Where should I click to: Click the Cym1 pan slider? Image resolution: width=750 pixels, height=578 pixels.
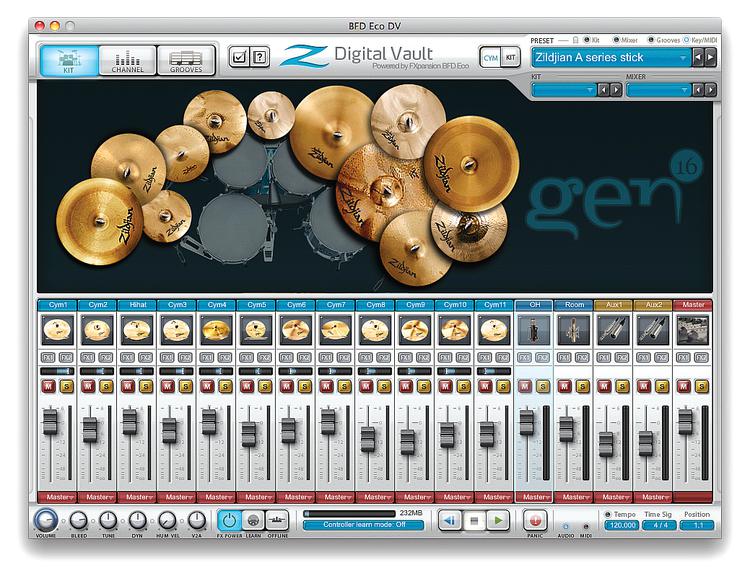click(x=57, y=371)
